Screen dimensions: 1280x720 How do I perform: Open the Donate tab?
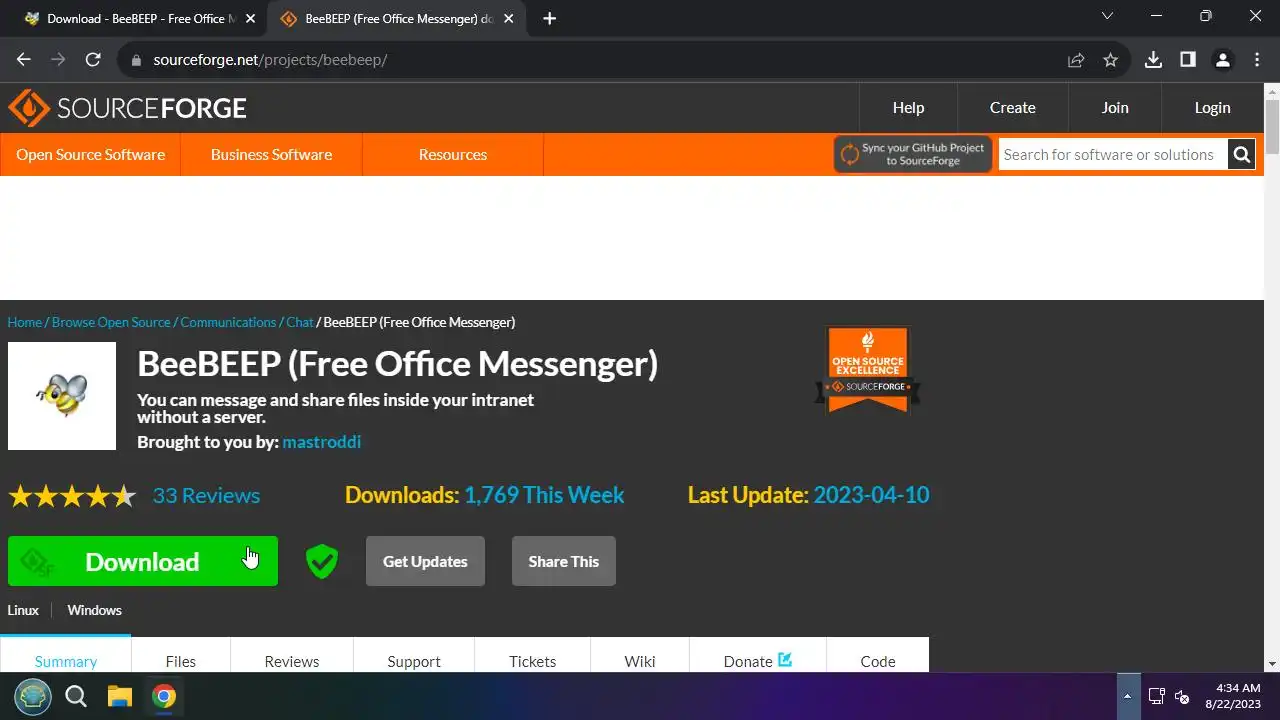[x=758, y=661]
